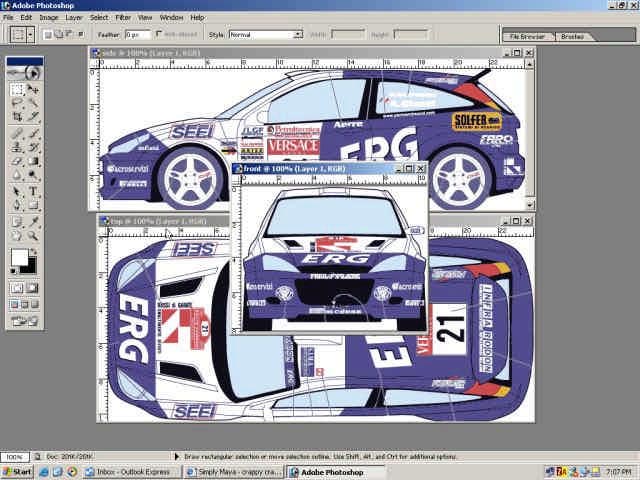This screenshot has height=480, width=640.
Task: Activate the Type tool
Action: [34, 190]
